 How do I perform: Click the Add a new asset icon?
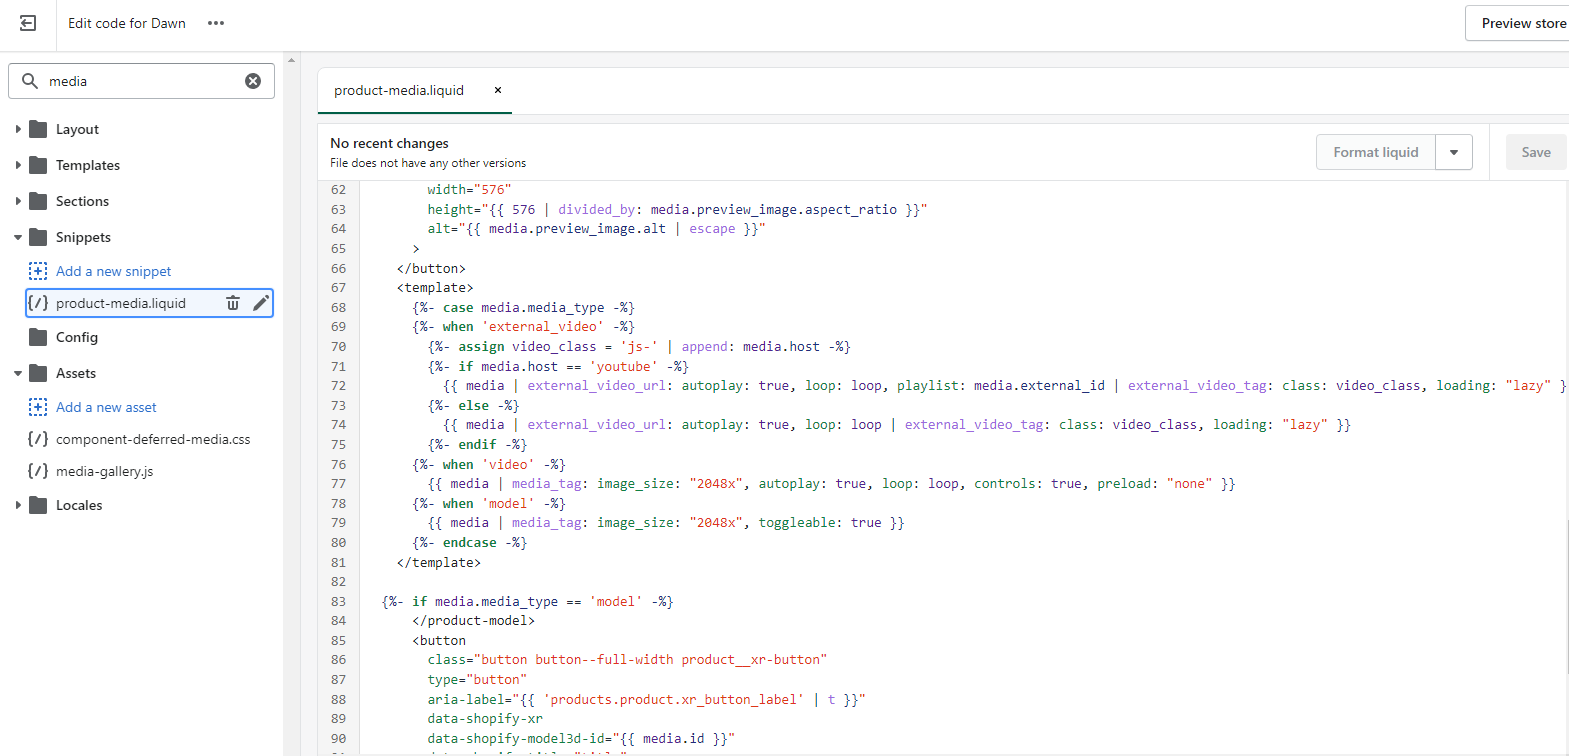coord(38,407)
